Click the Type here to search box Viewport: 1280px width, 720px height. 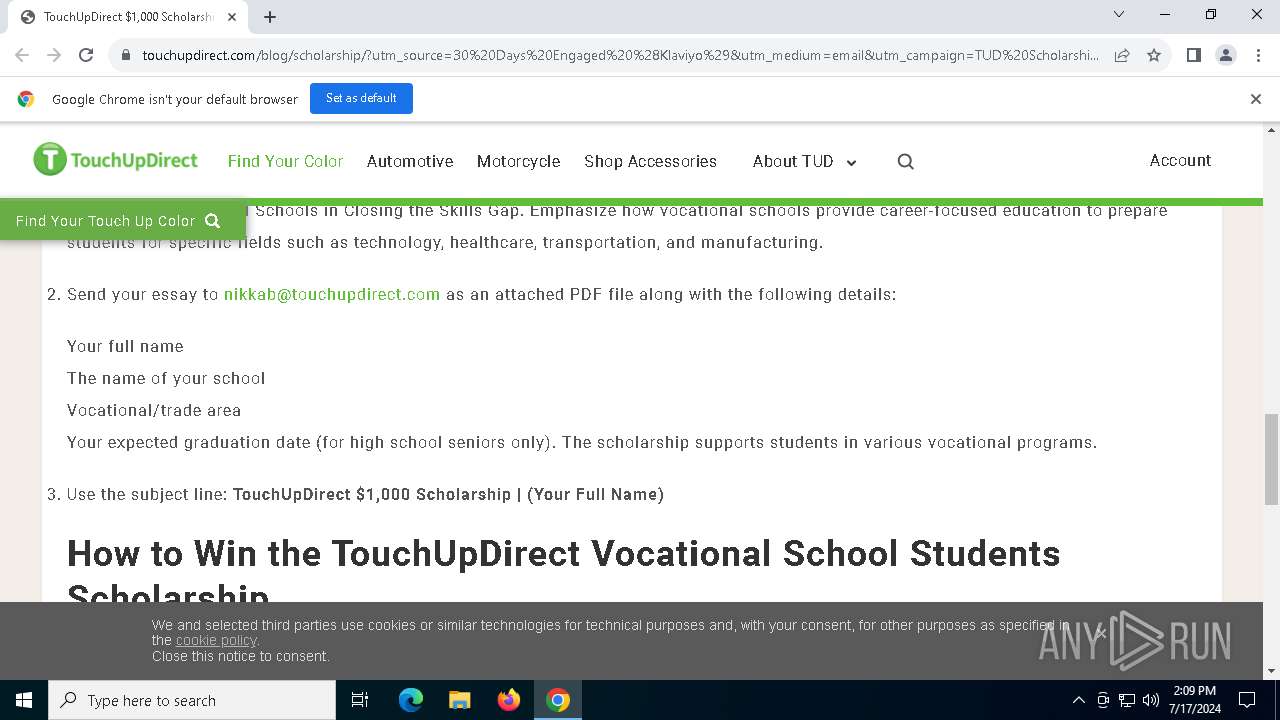[x=192, y=700]
